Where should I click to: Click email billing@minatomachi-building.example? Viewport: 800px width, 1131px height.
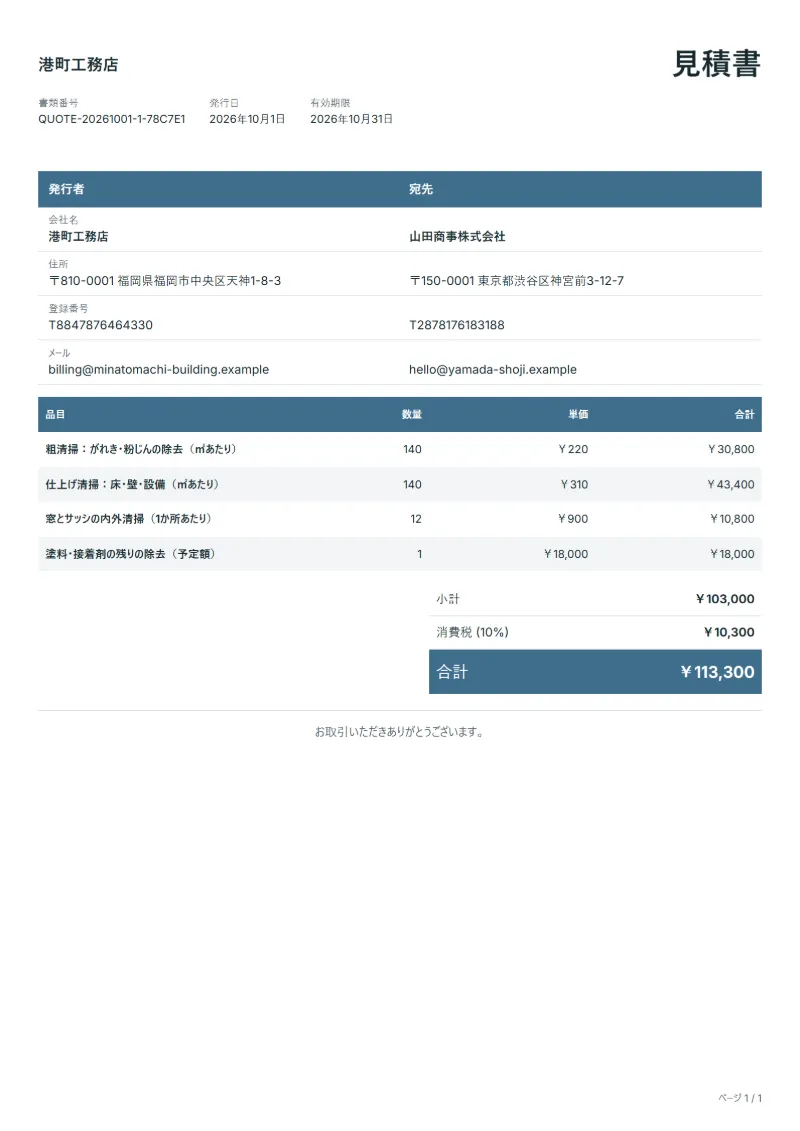[x=159, y=369]
